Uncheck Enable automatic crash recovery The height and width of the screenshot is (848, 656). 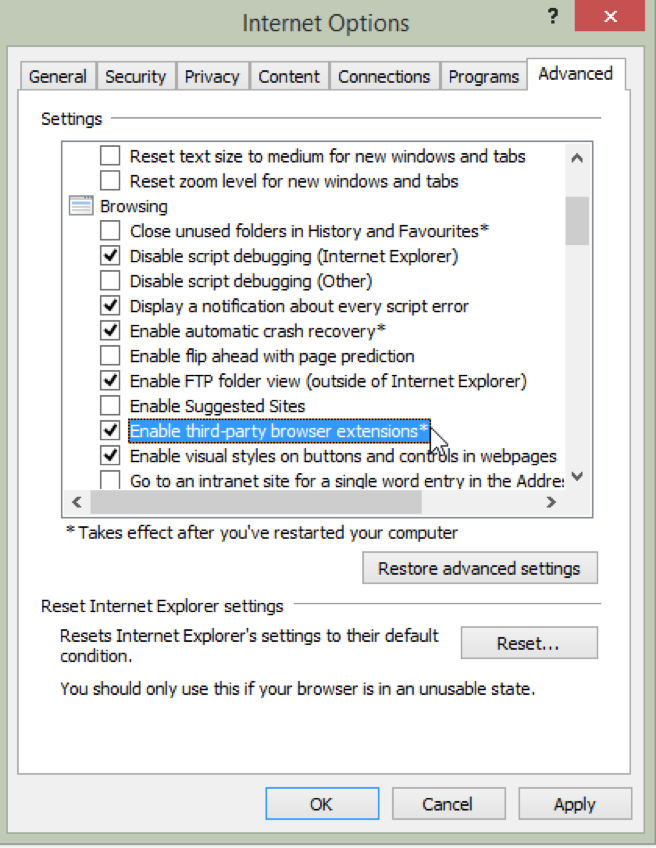point(111,330)
